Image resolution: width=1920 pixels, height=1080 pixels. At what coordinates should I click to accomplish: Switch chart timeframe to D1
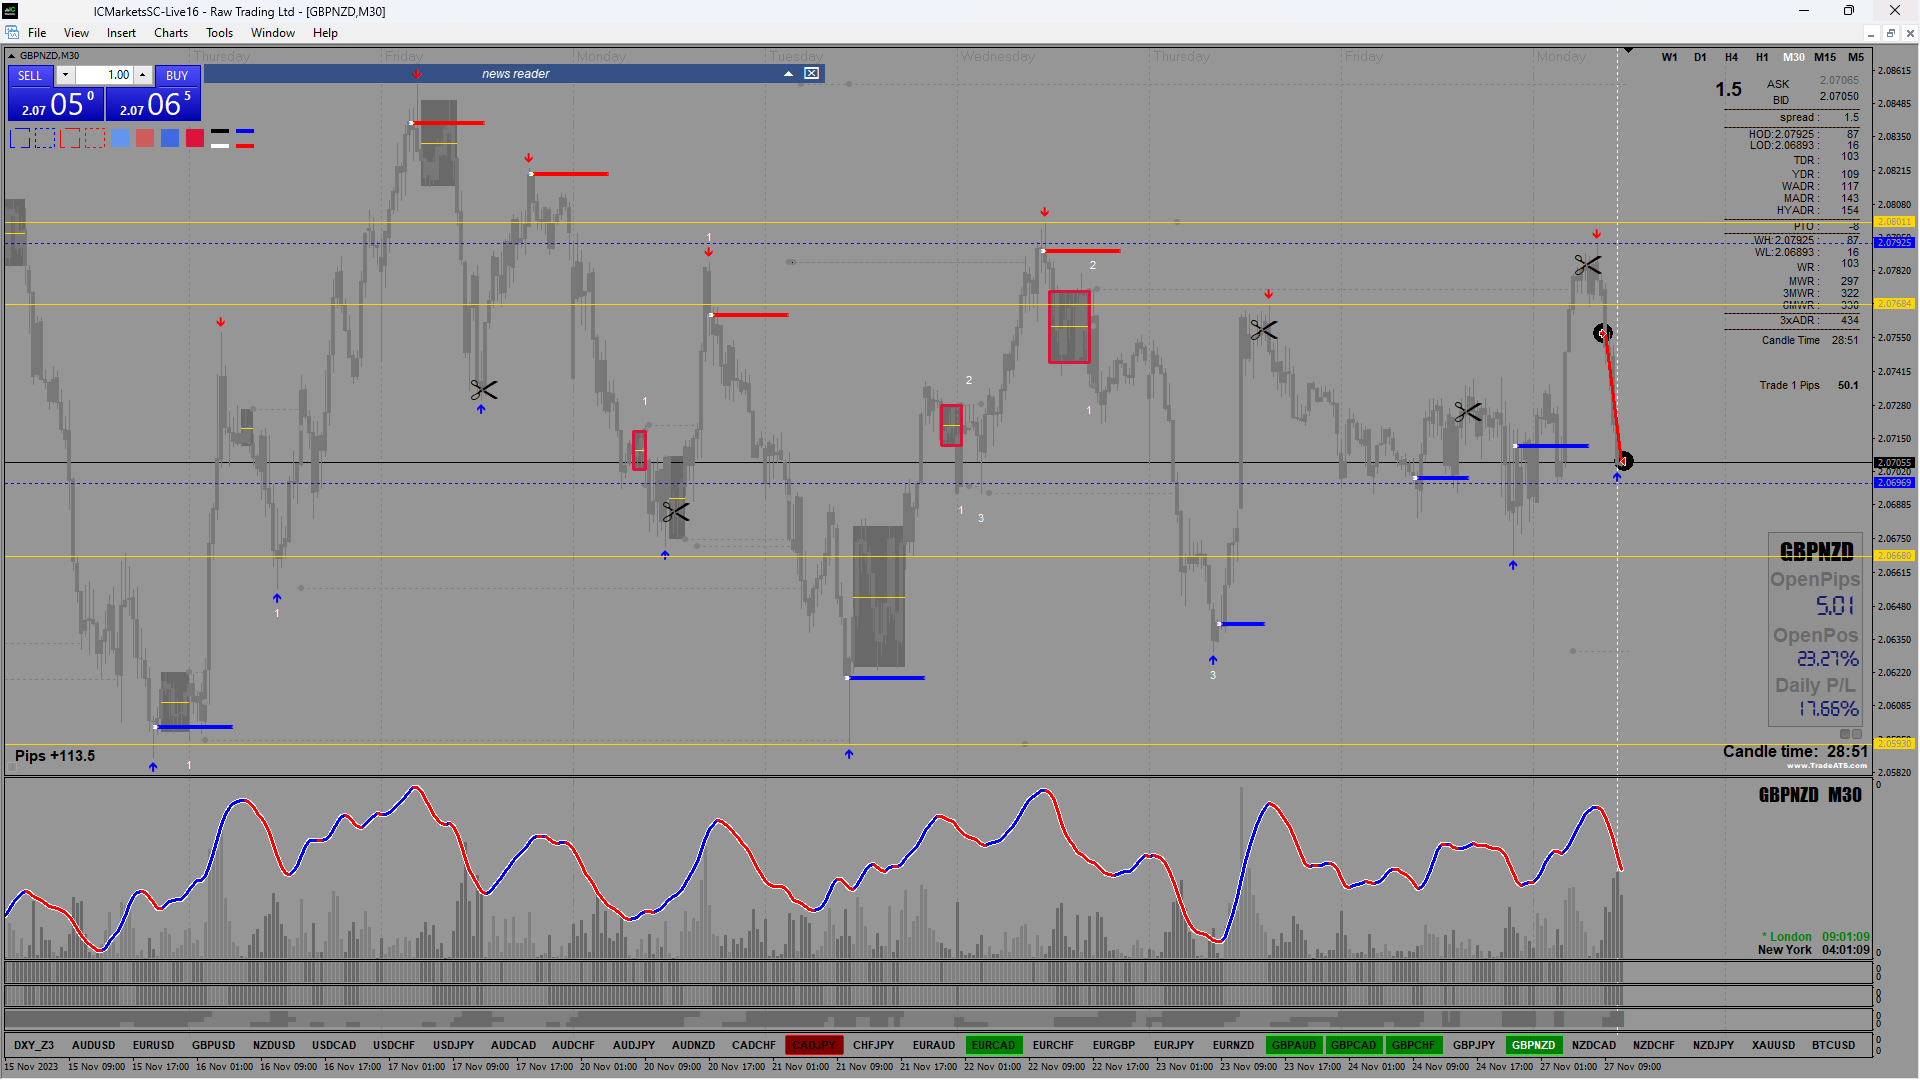coord(1700,57)
